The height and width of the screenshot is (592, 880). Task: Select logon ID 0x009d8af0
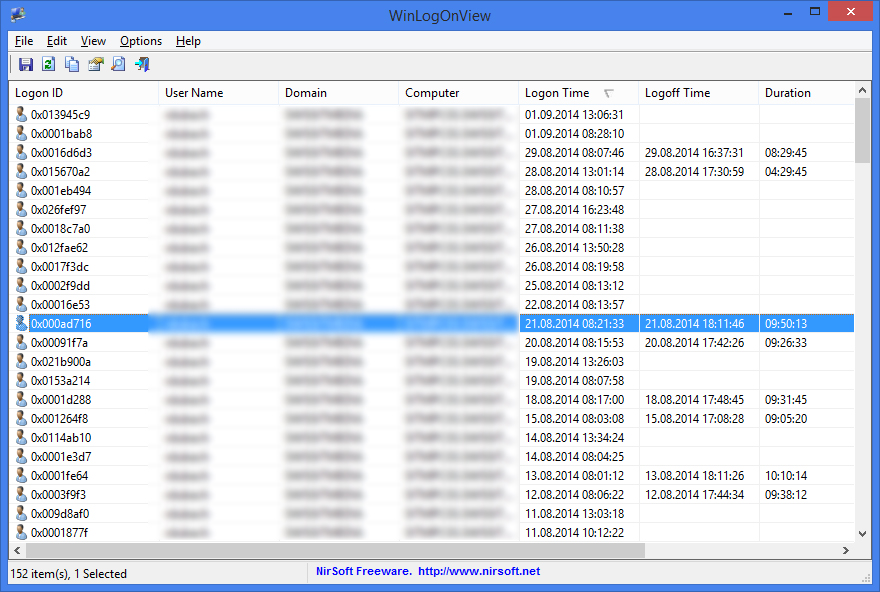coord(60,514)
